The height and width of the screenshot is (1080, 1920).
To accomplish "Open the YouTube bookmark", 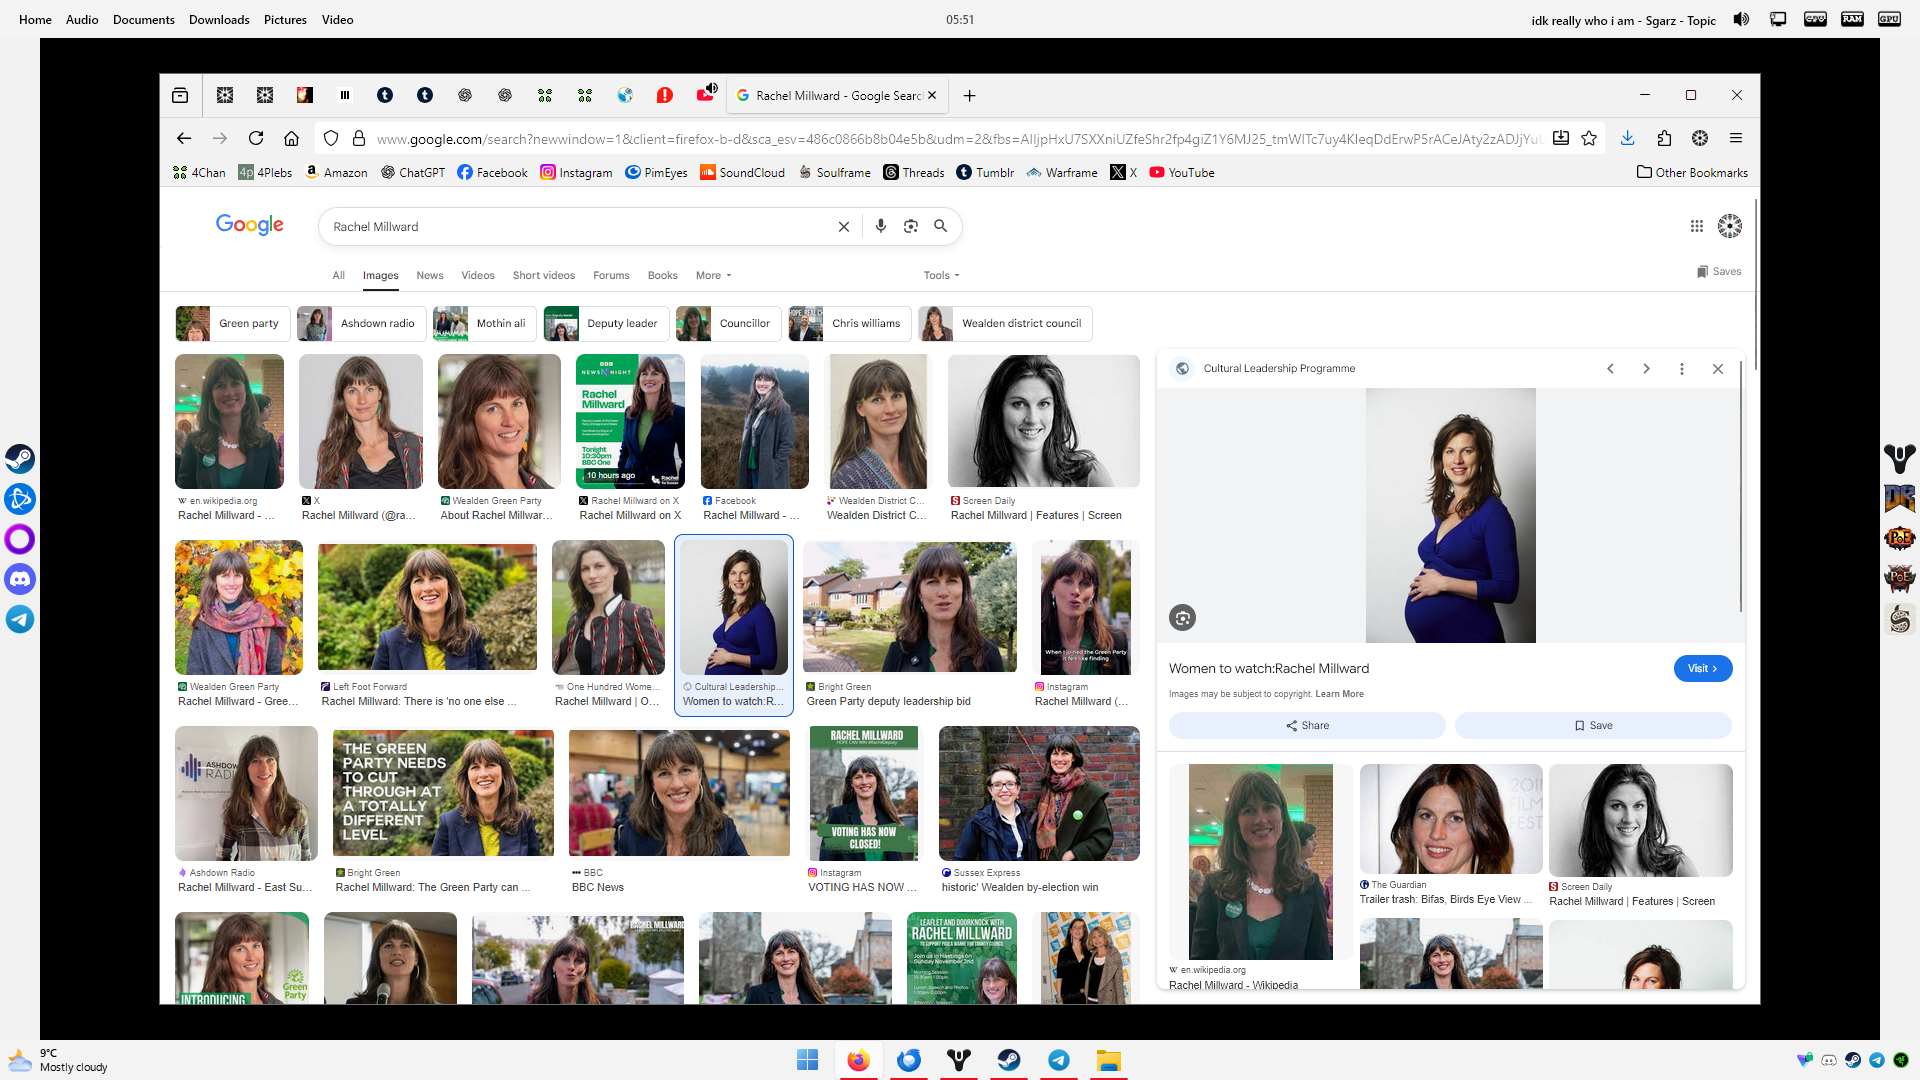I will point(1181,172).
